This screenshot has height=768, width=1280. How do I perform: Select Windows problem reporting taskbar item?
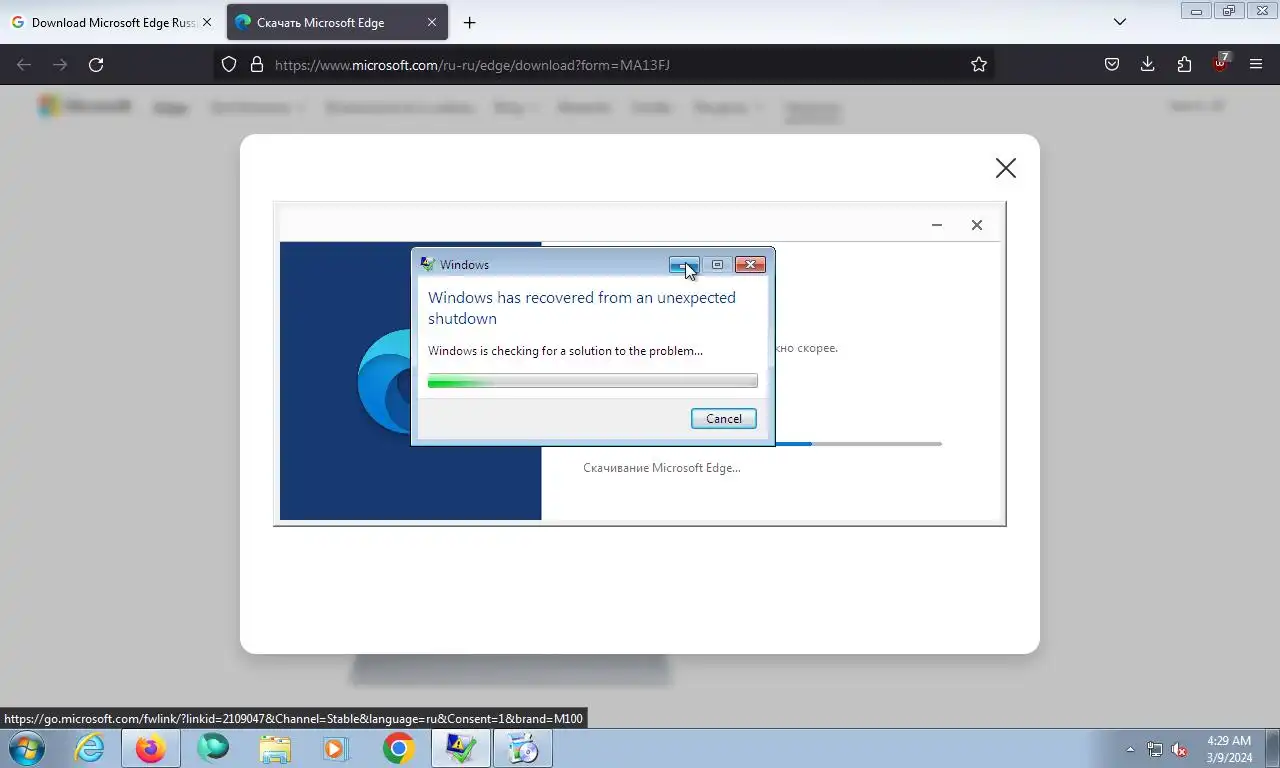point(460,748)
